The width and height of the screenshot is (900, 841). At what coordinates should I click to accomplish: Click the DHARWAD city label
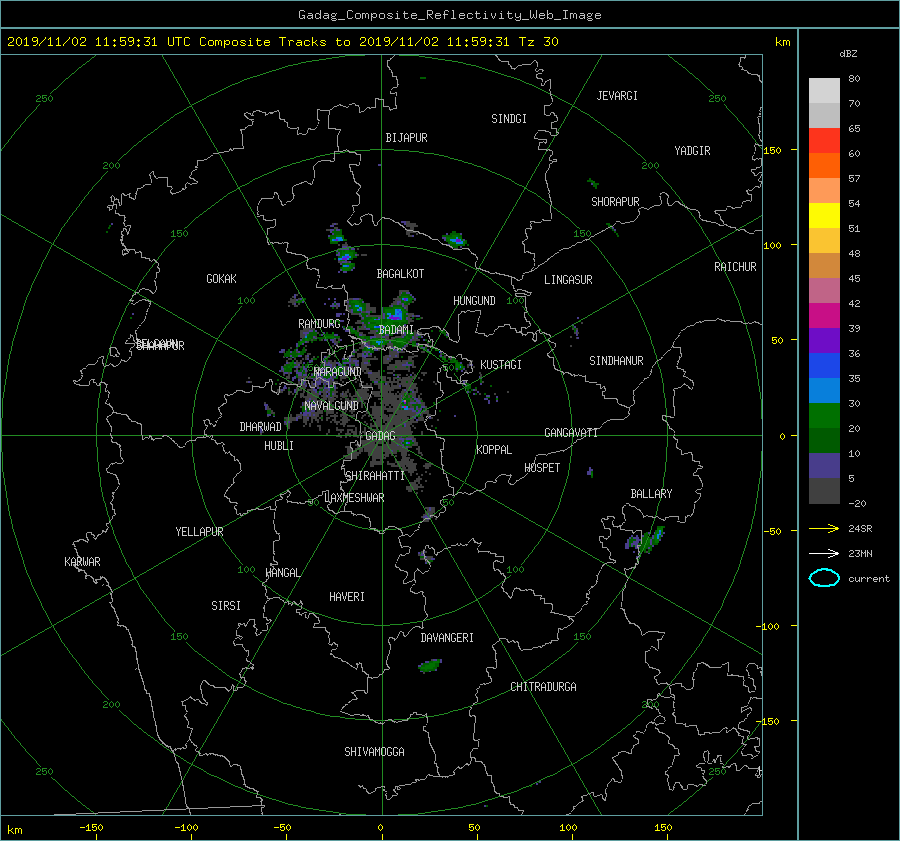[260, 427]
